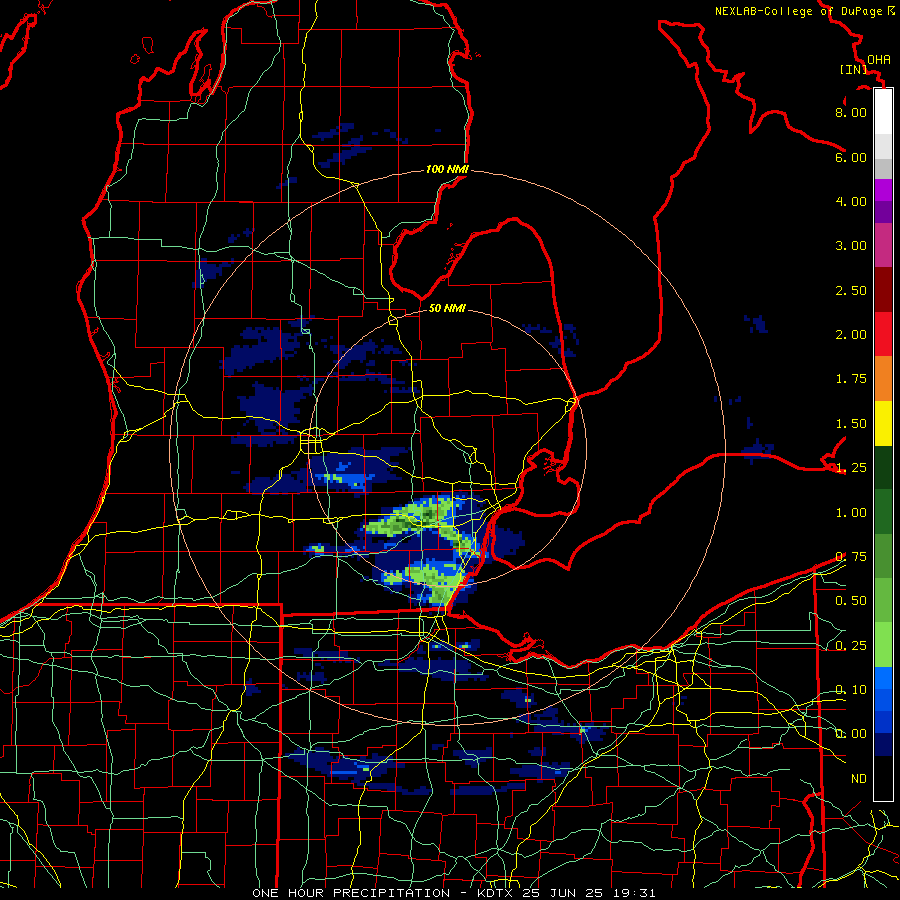
Task: Click the OHA product label above legend
Action: point(879,59)
